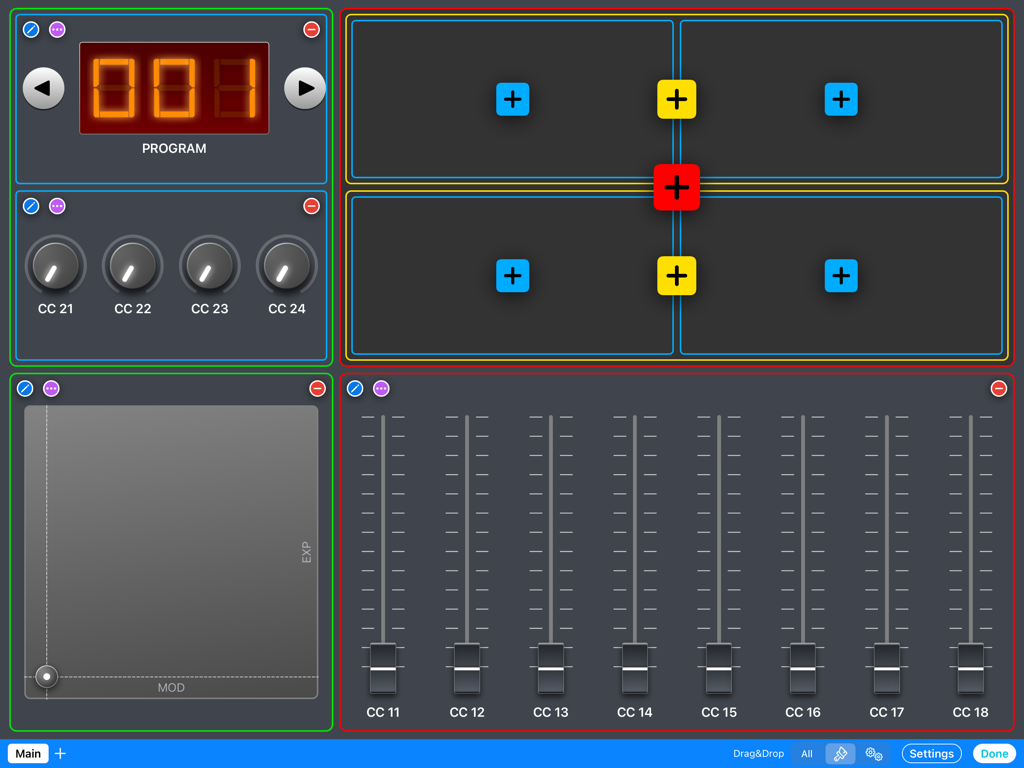Add a new page with the plus button
This screenshot has height=768, width=1024.
(x=59, y=753)
